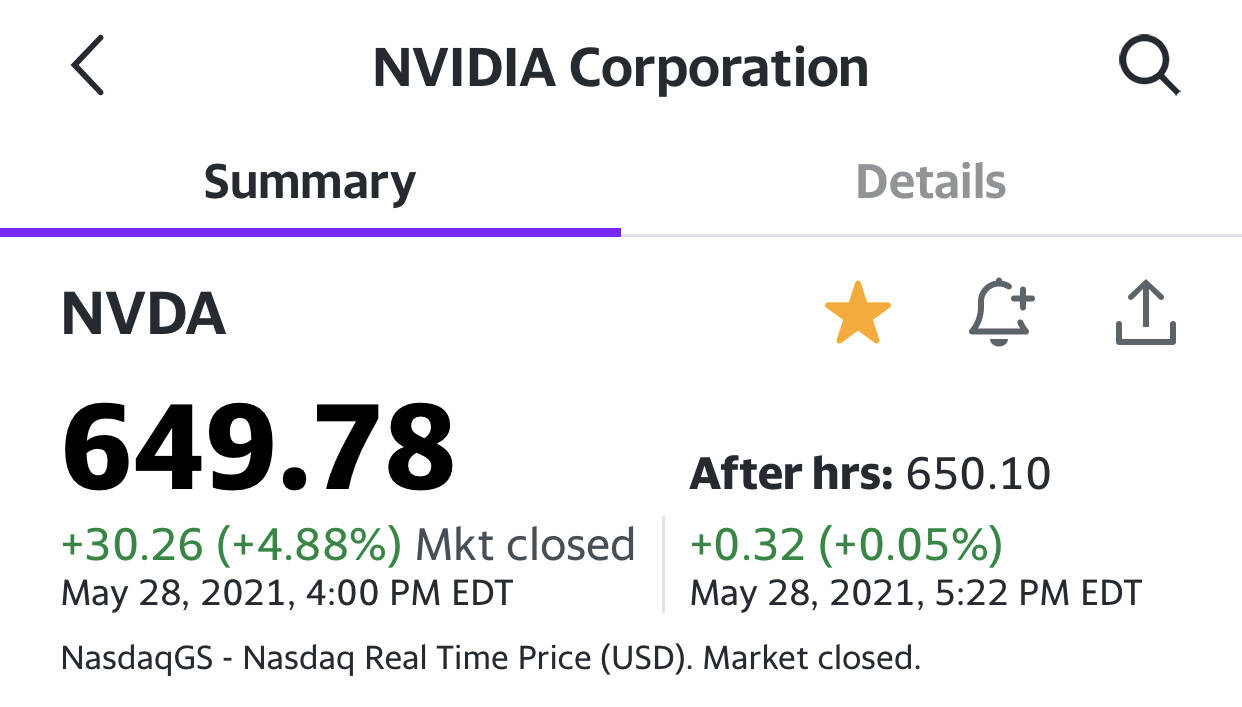This screenshot has width=1242, height=707.
Task: Tap the May 28, 2021, 5:22 PM EDT timestamp
Action: [x=916, y=593]
